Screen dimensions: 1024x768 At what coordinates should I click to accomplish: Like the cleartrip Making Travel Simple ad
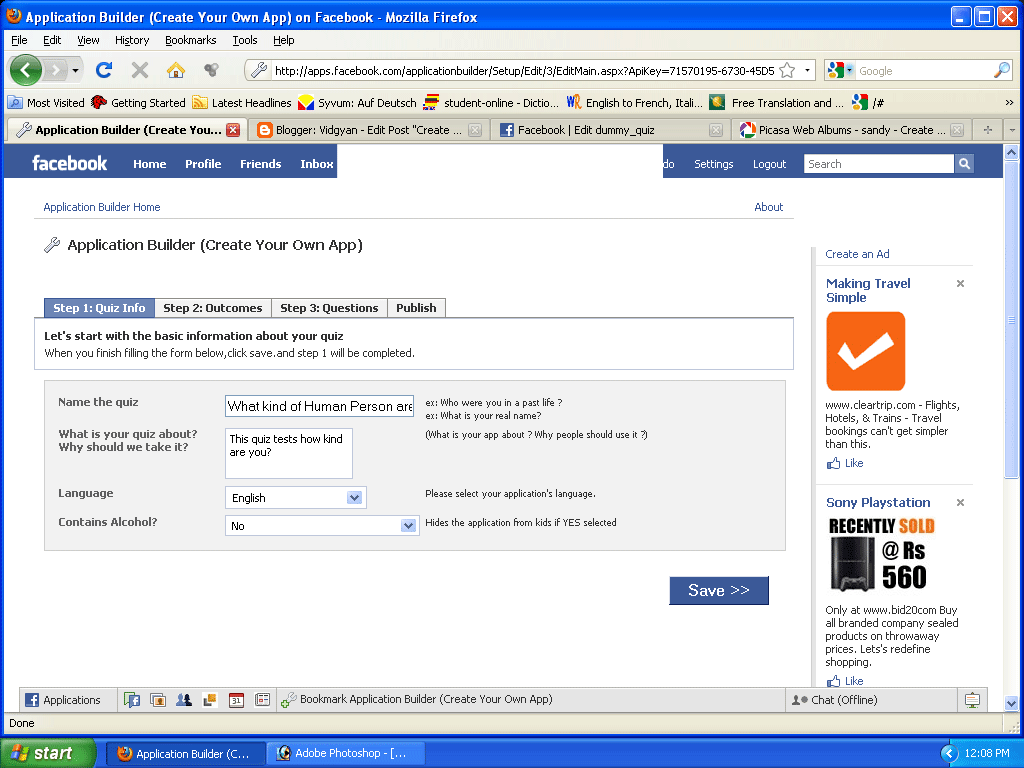845,463
